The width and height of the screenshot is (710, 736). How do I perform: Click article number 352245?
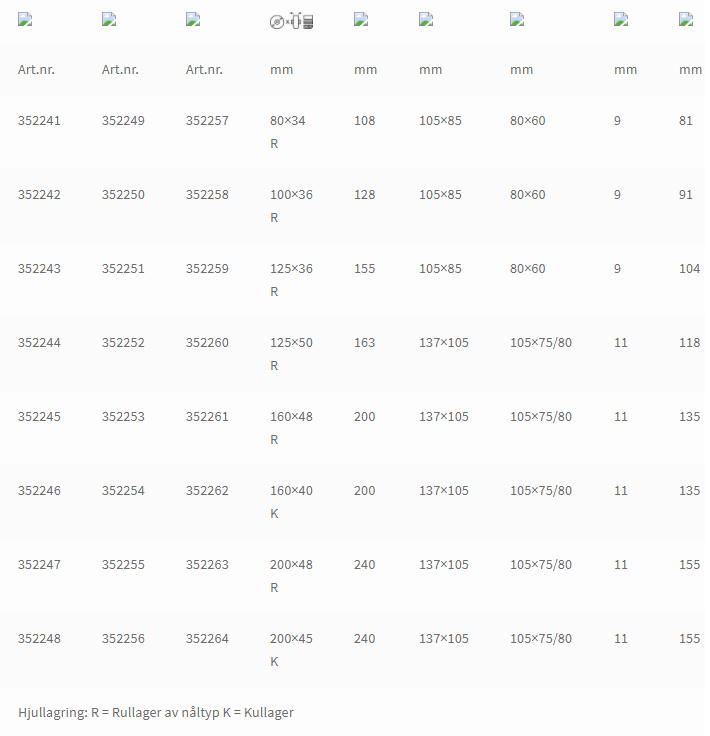click(39, 417)
